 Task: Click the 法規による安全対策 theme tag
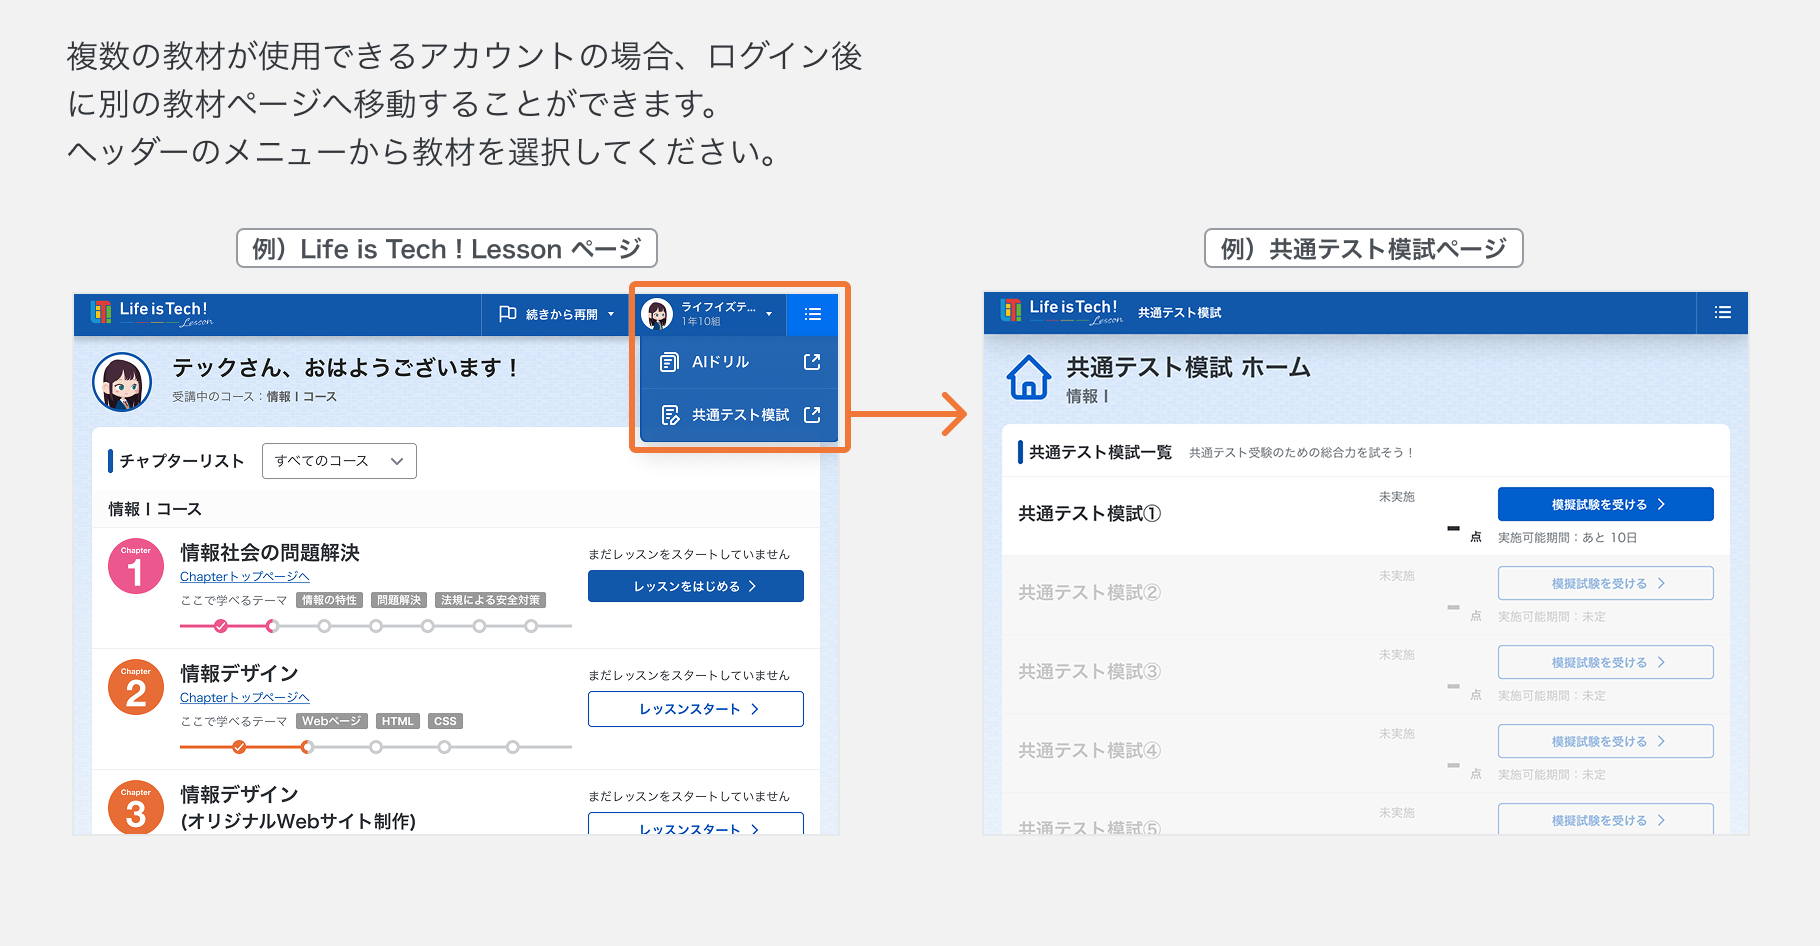click(490, 600)
